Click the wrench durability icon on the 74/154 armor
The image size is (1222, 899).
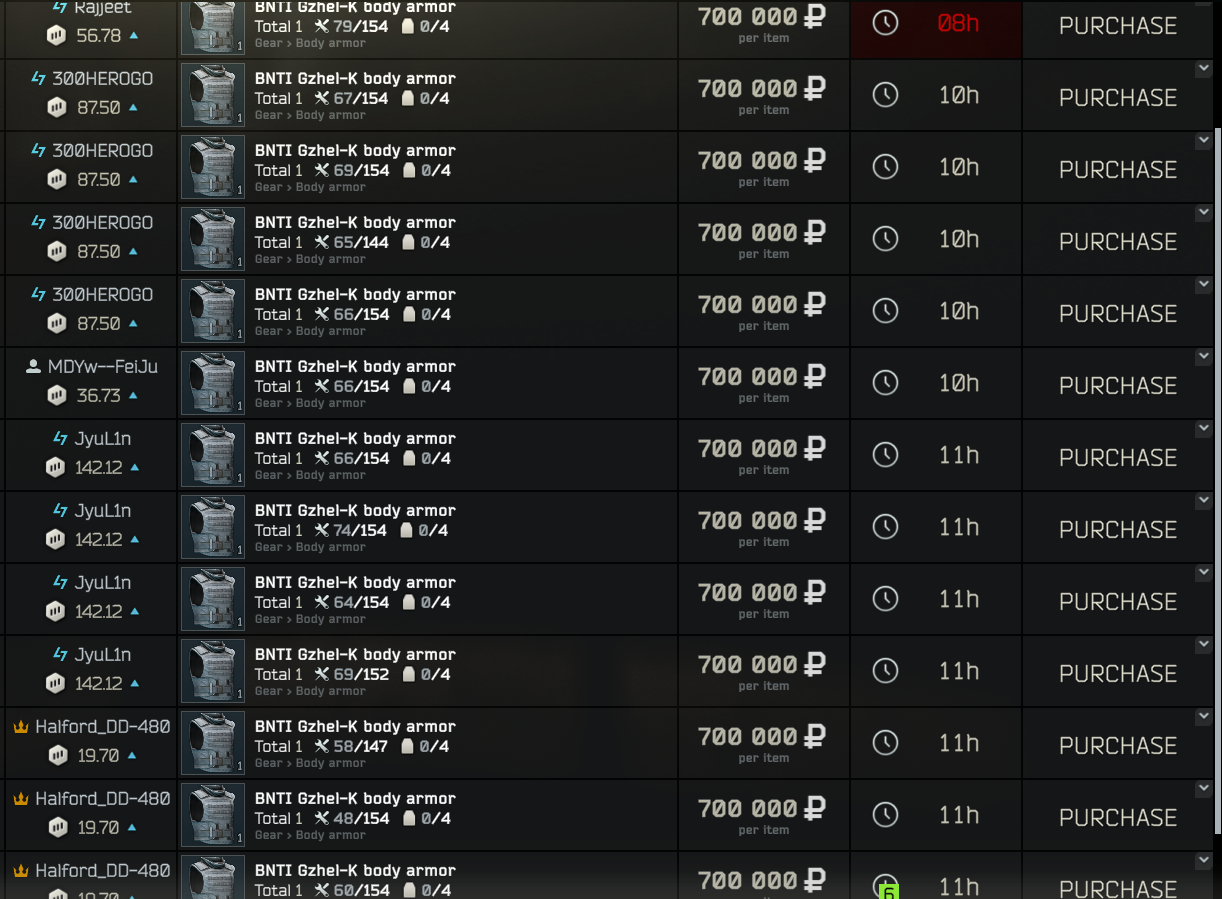tap(321, 530)
